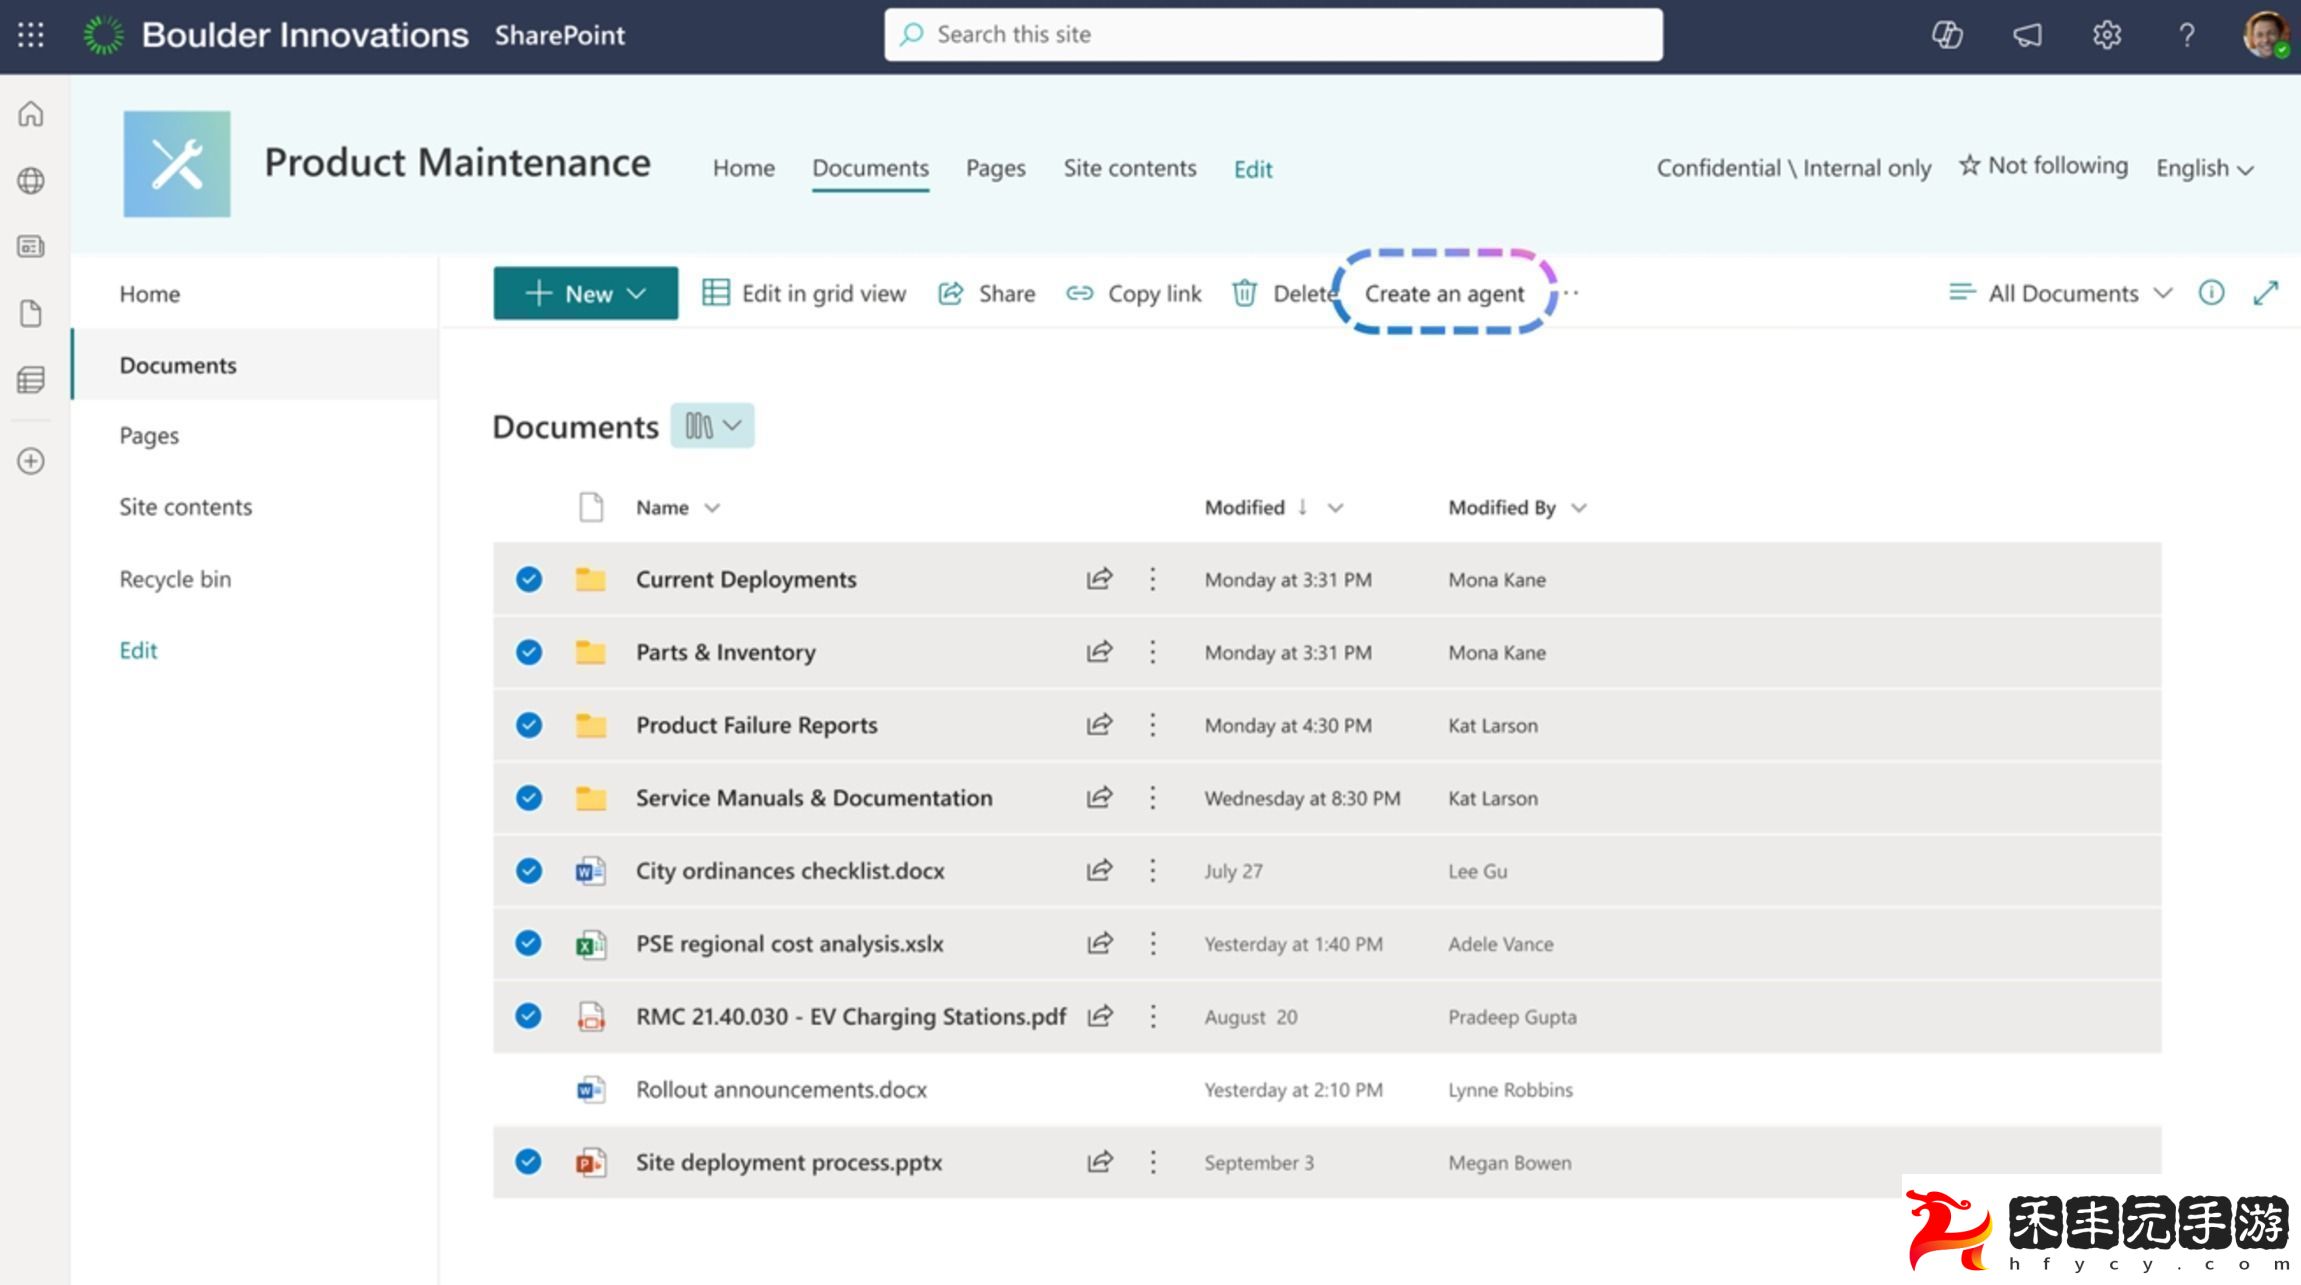Image resolution: width=2301 pixels, height=1285 pixels.
Task: Deselect City ordinances checklist.docx row checkmark
Action: pyautogui.click(x=529, y=870)
